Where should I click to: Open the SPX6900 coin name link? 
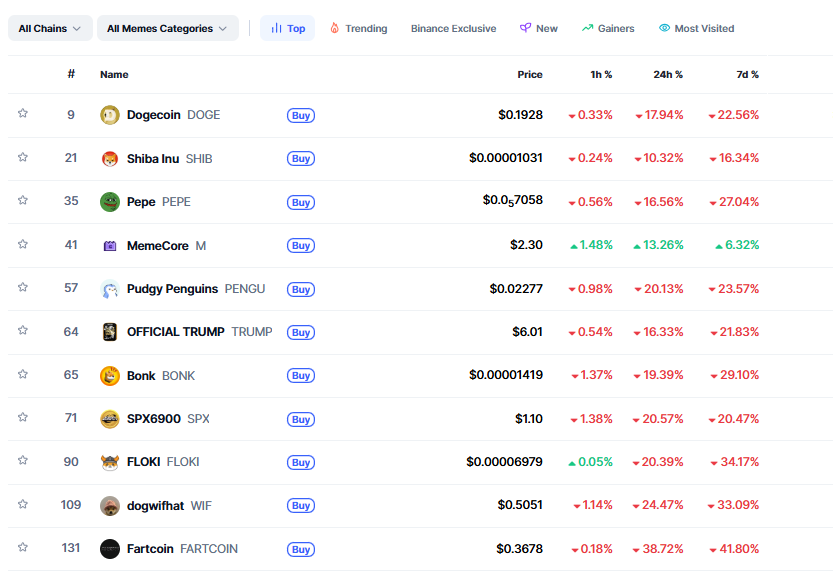coord(153,418)
